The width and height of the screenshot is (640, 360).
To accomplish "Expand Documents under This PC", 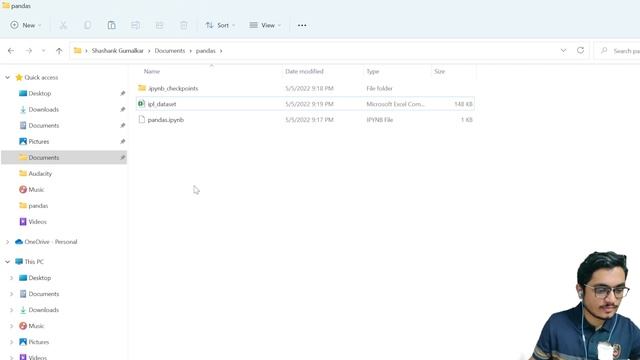I will coord(11,294).
